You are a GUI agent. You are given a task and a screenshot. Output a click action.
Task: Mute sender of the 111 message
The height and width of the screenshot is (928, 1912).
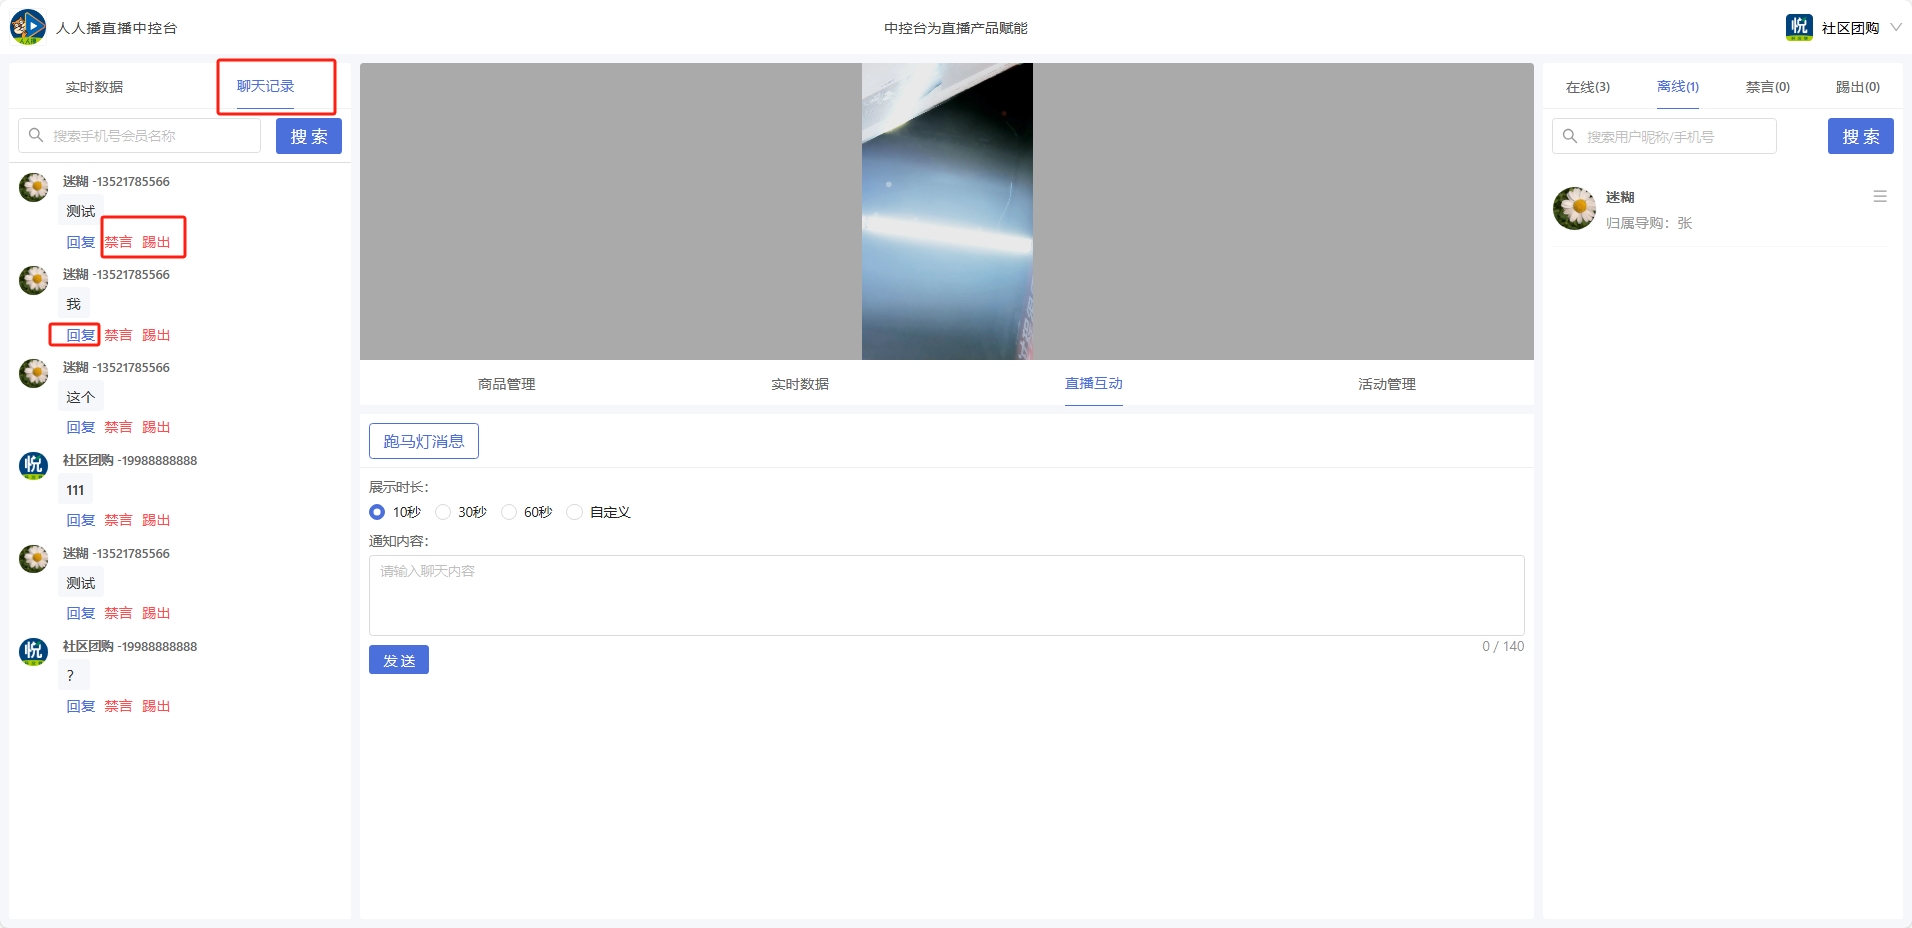(118, 520)
